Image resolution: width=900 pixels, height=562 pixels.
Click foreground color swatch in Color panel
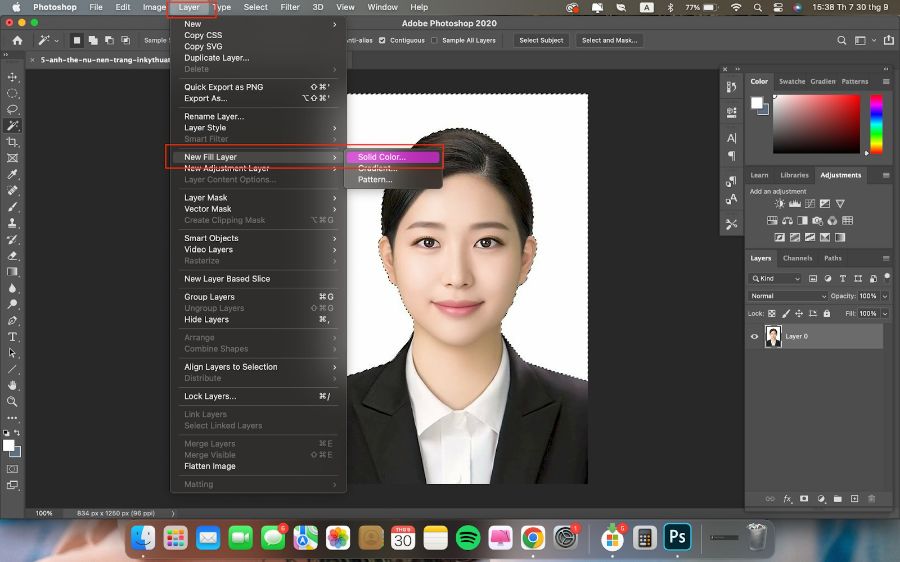757,103
